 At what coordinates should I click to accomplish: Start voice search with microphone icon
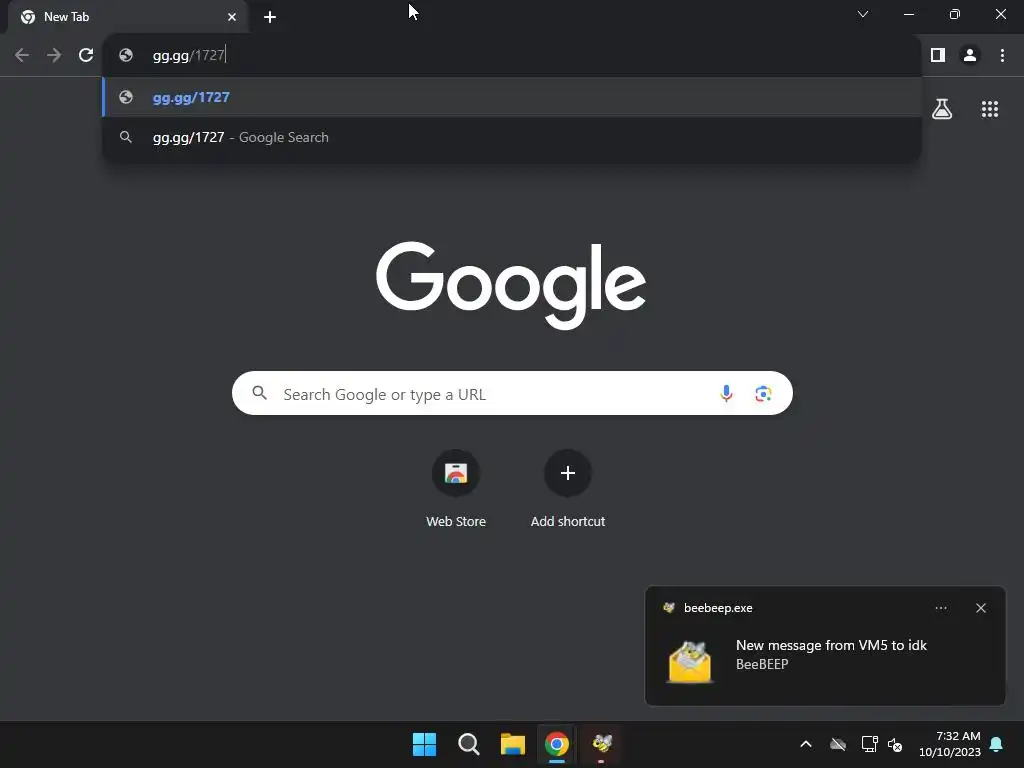coord(726,394)
